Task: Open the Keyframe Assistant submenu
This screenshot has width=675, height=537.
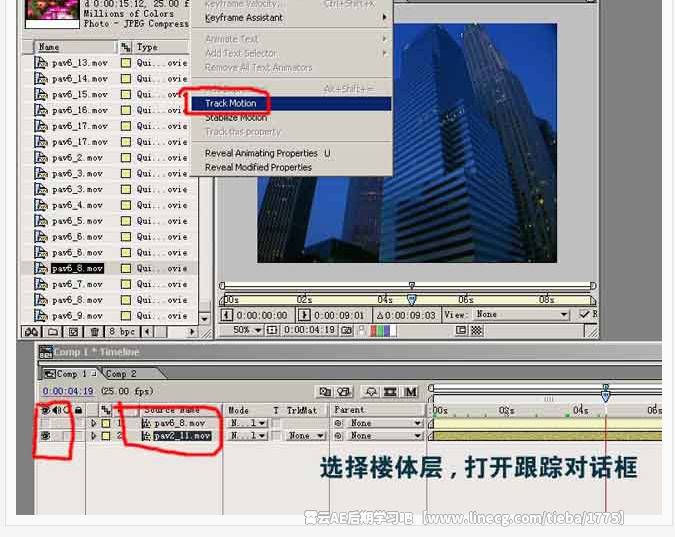Action: (x=291, y=18)
